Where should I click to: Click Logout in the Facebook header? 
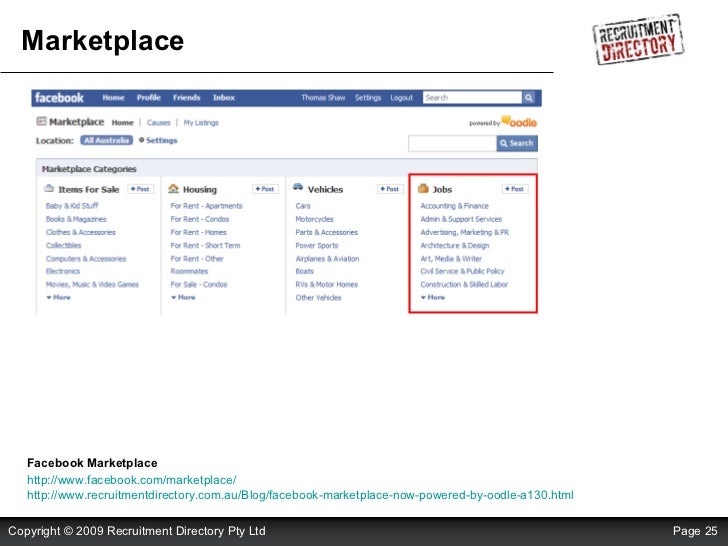coord(402,98)
